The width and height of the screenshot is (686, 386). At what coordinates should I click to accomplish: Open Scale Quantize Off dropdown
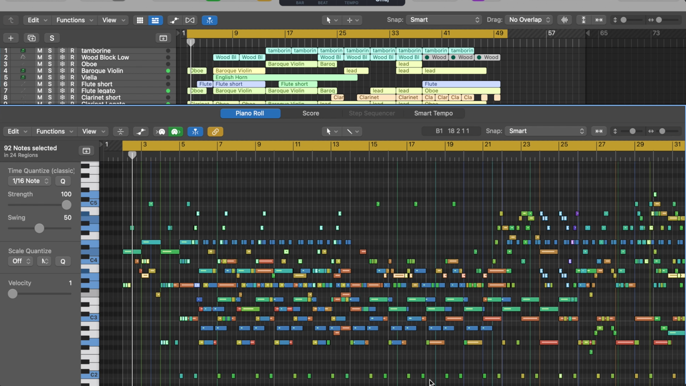[20, 261]
